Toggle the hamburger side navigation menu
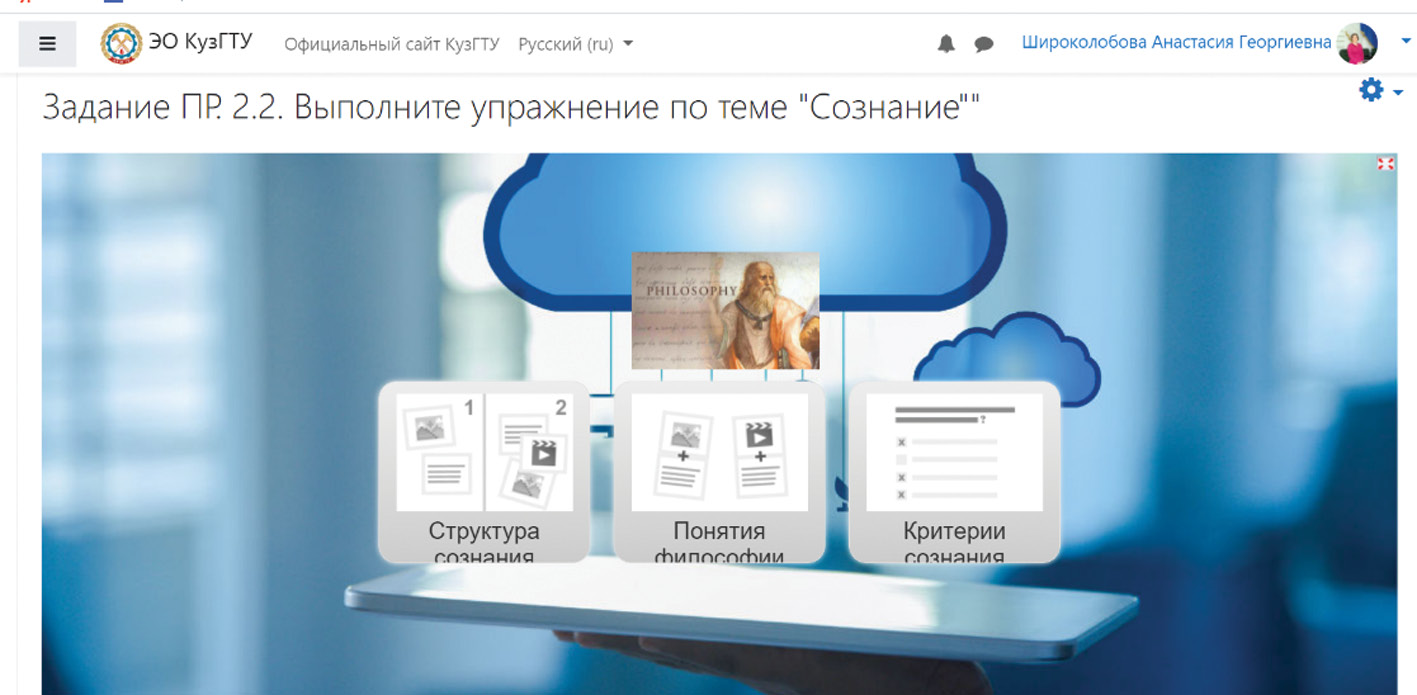The height and width of the screenshot is (695, 1417). coord(47,44)
